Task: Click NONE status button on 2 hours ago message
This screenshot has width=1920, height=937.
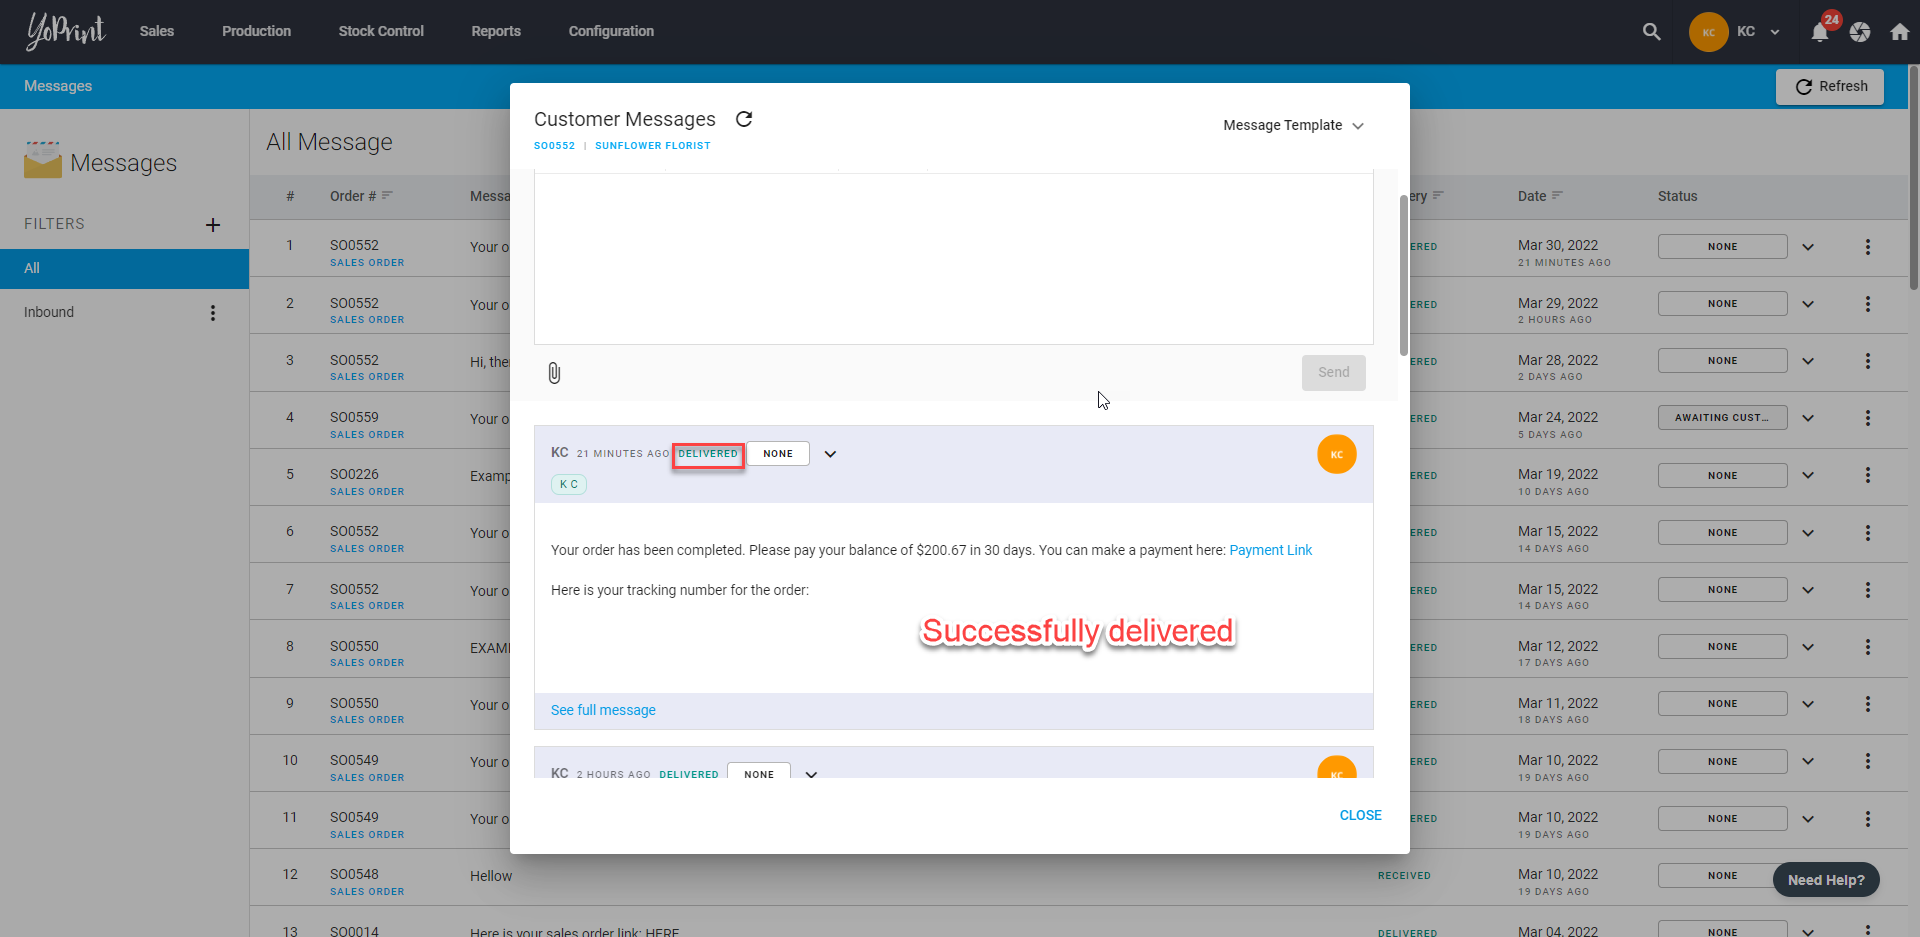Action: pyautogui.click(x=759, y=773)
